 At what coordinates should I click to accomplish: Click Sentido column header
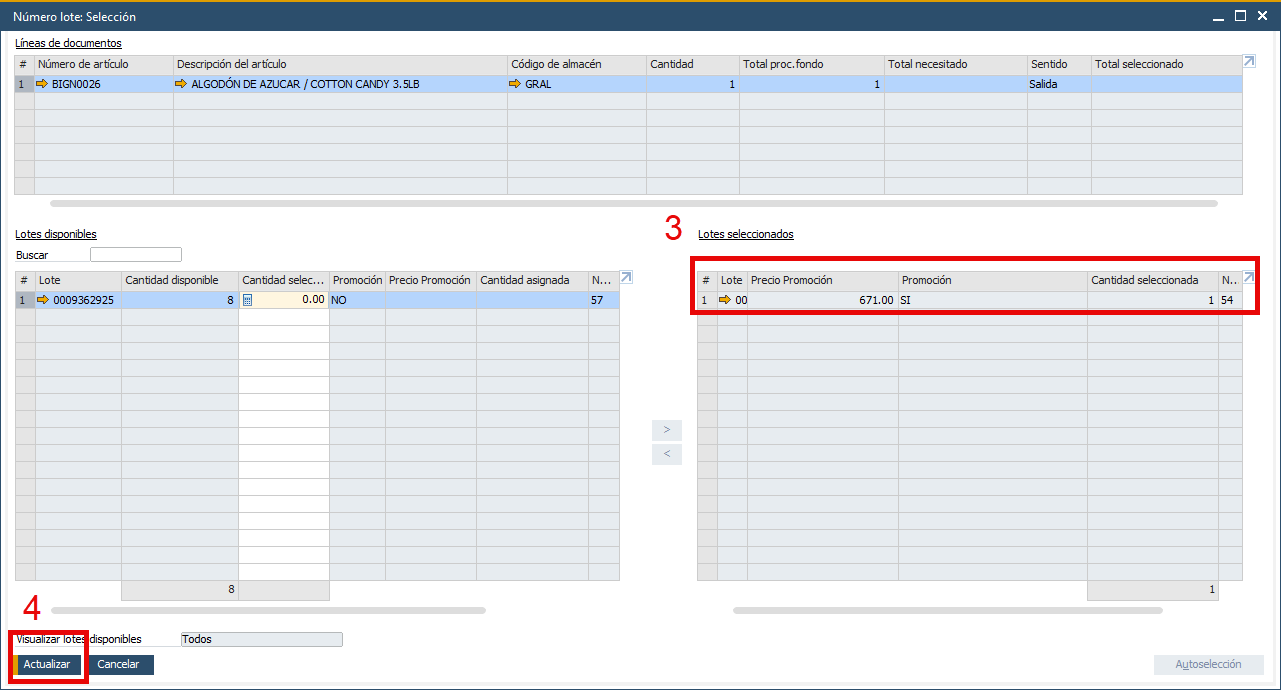point(1059,64)
